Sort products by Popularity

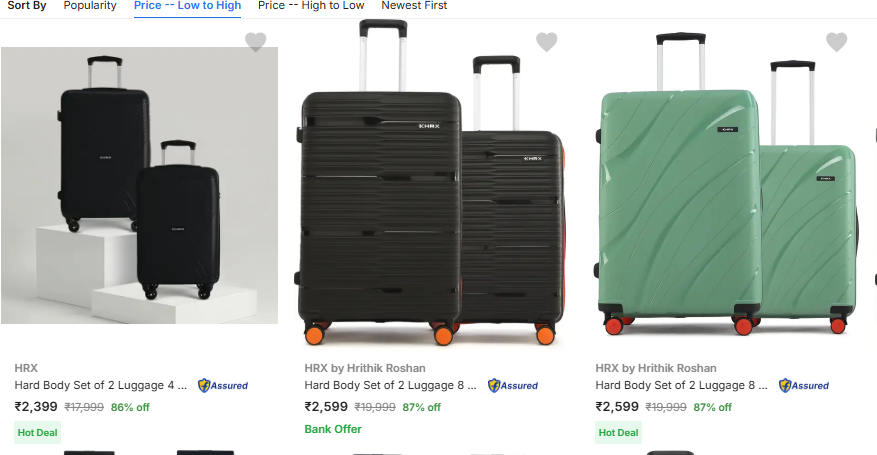[90, 6]
